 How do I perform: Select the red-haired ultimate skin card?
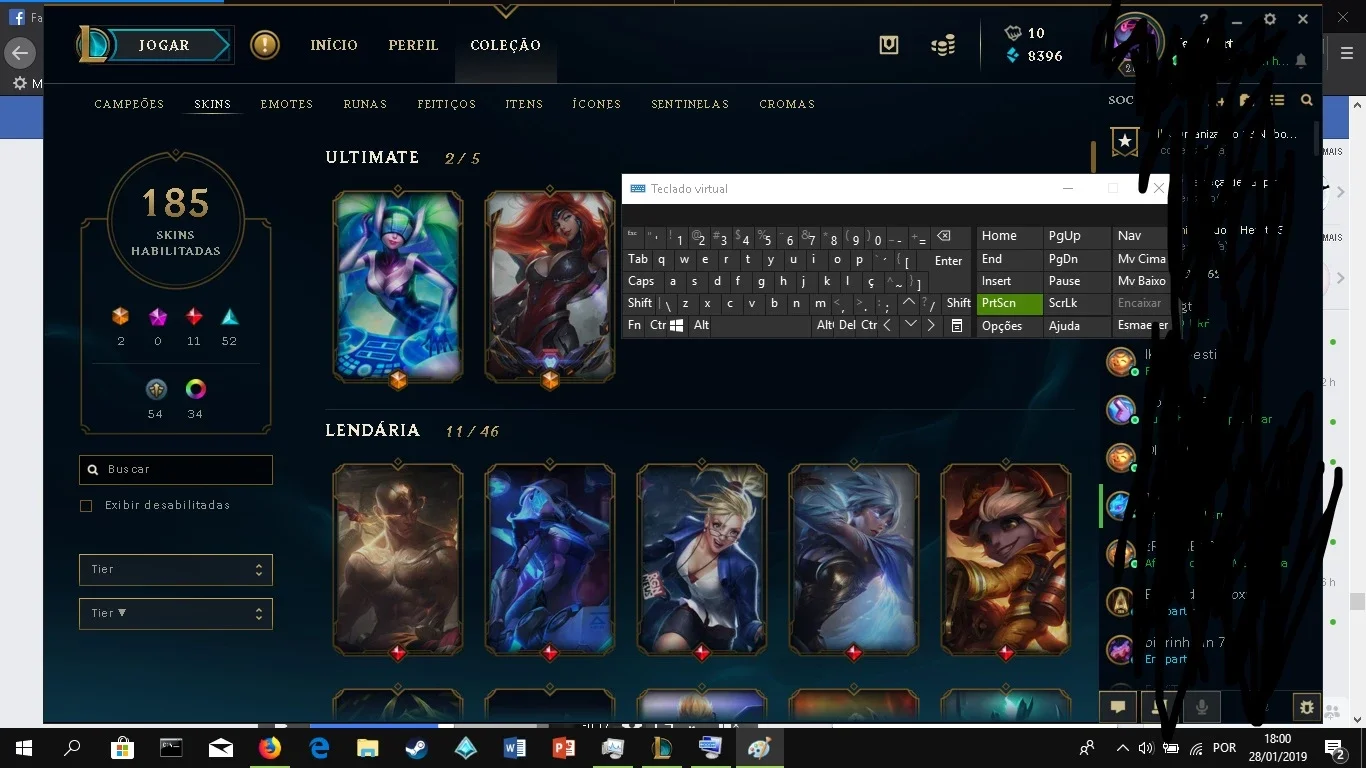click(x=550, y=287)
